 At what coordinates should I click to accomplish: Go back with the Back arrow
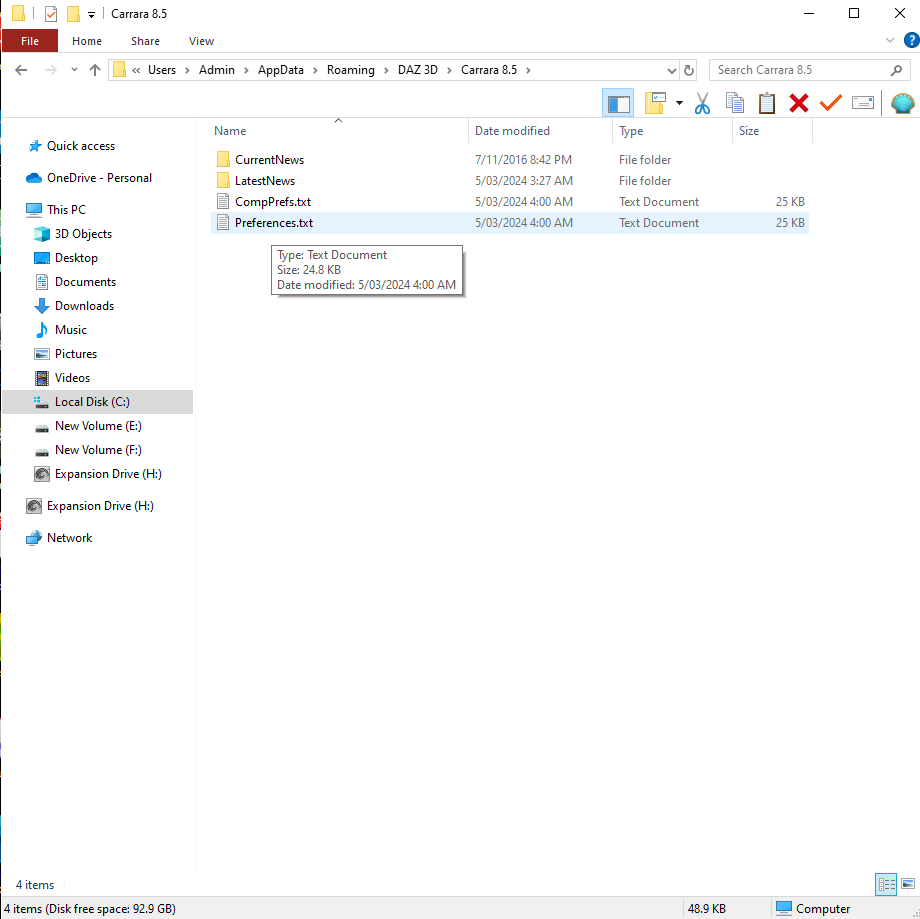pos(21,70)
